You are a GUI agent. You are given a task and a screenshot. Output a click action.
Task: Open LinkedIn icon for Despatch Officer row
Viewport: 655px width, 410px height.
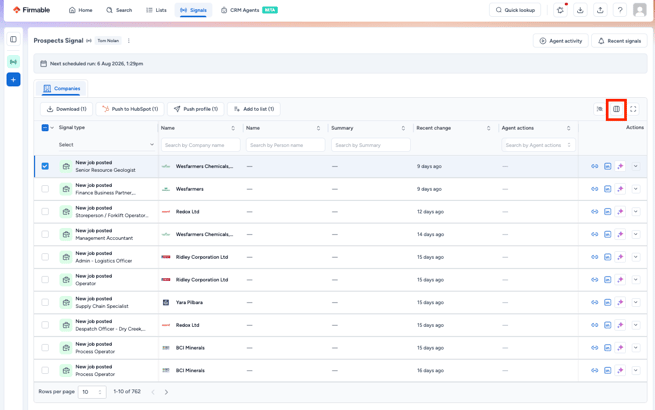pos(607,325)
